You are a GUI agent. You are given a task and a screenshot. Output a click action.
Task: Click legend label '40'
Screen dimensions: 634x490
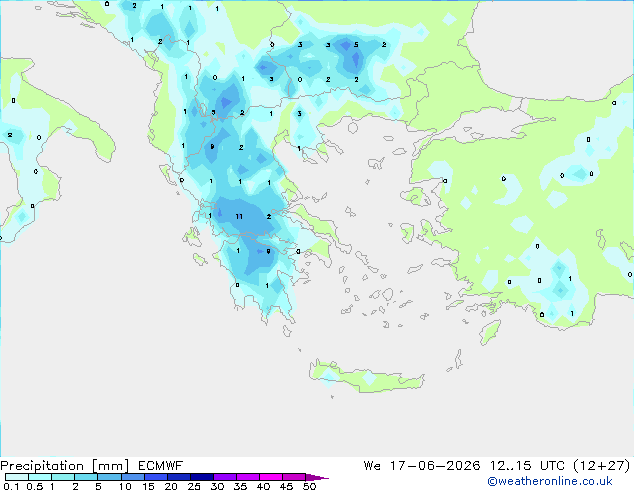tap(263, 486)
